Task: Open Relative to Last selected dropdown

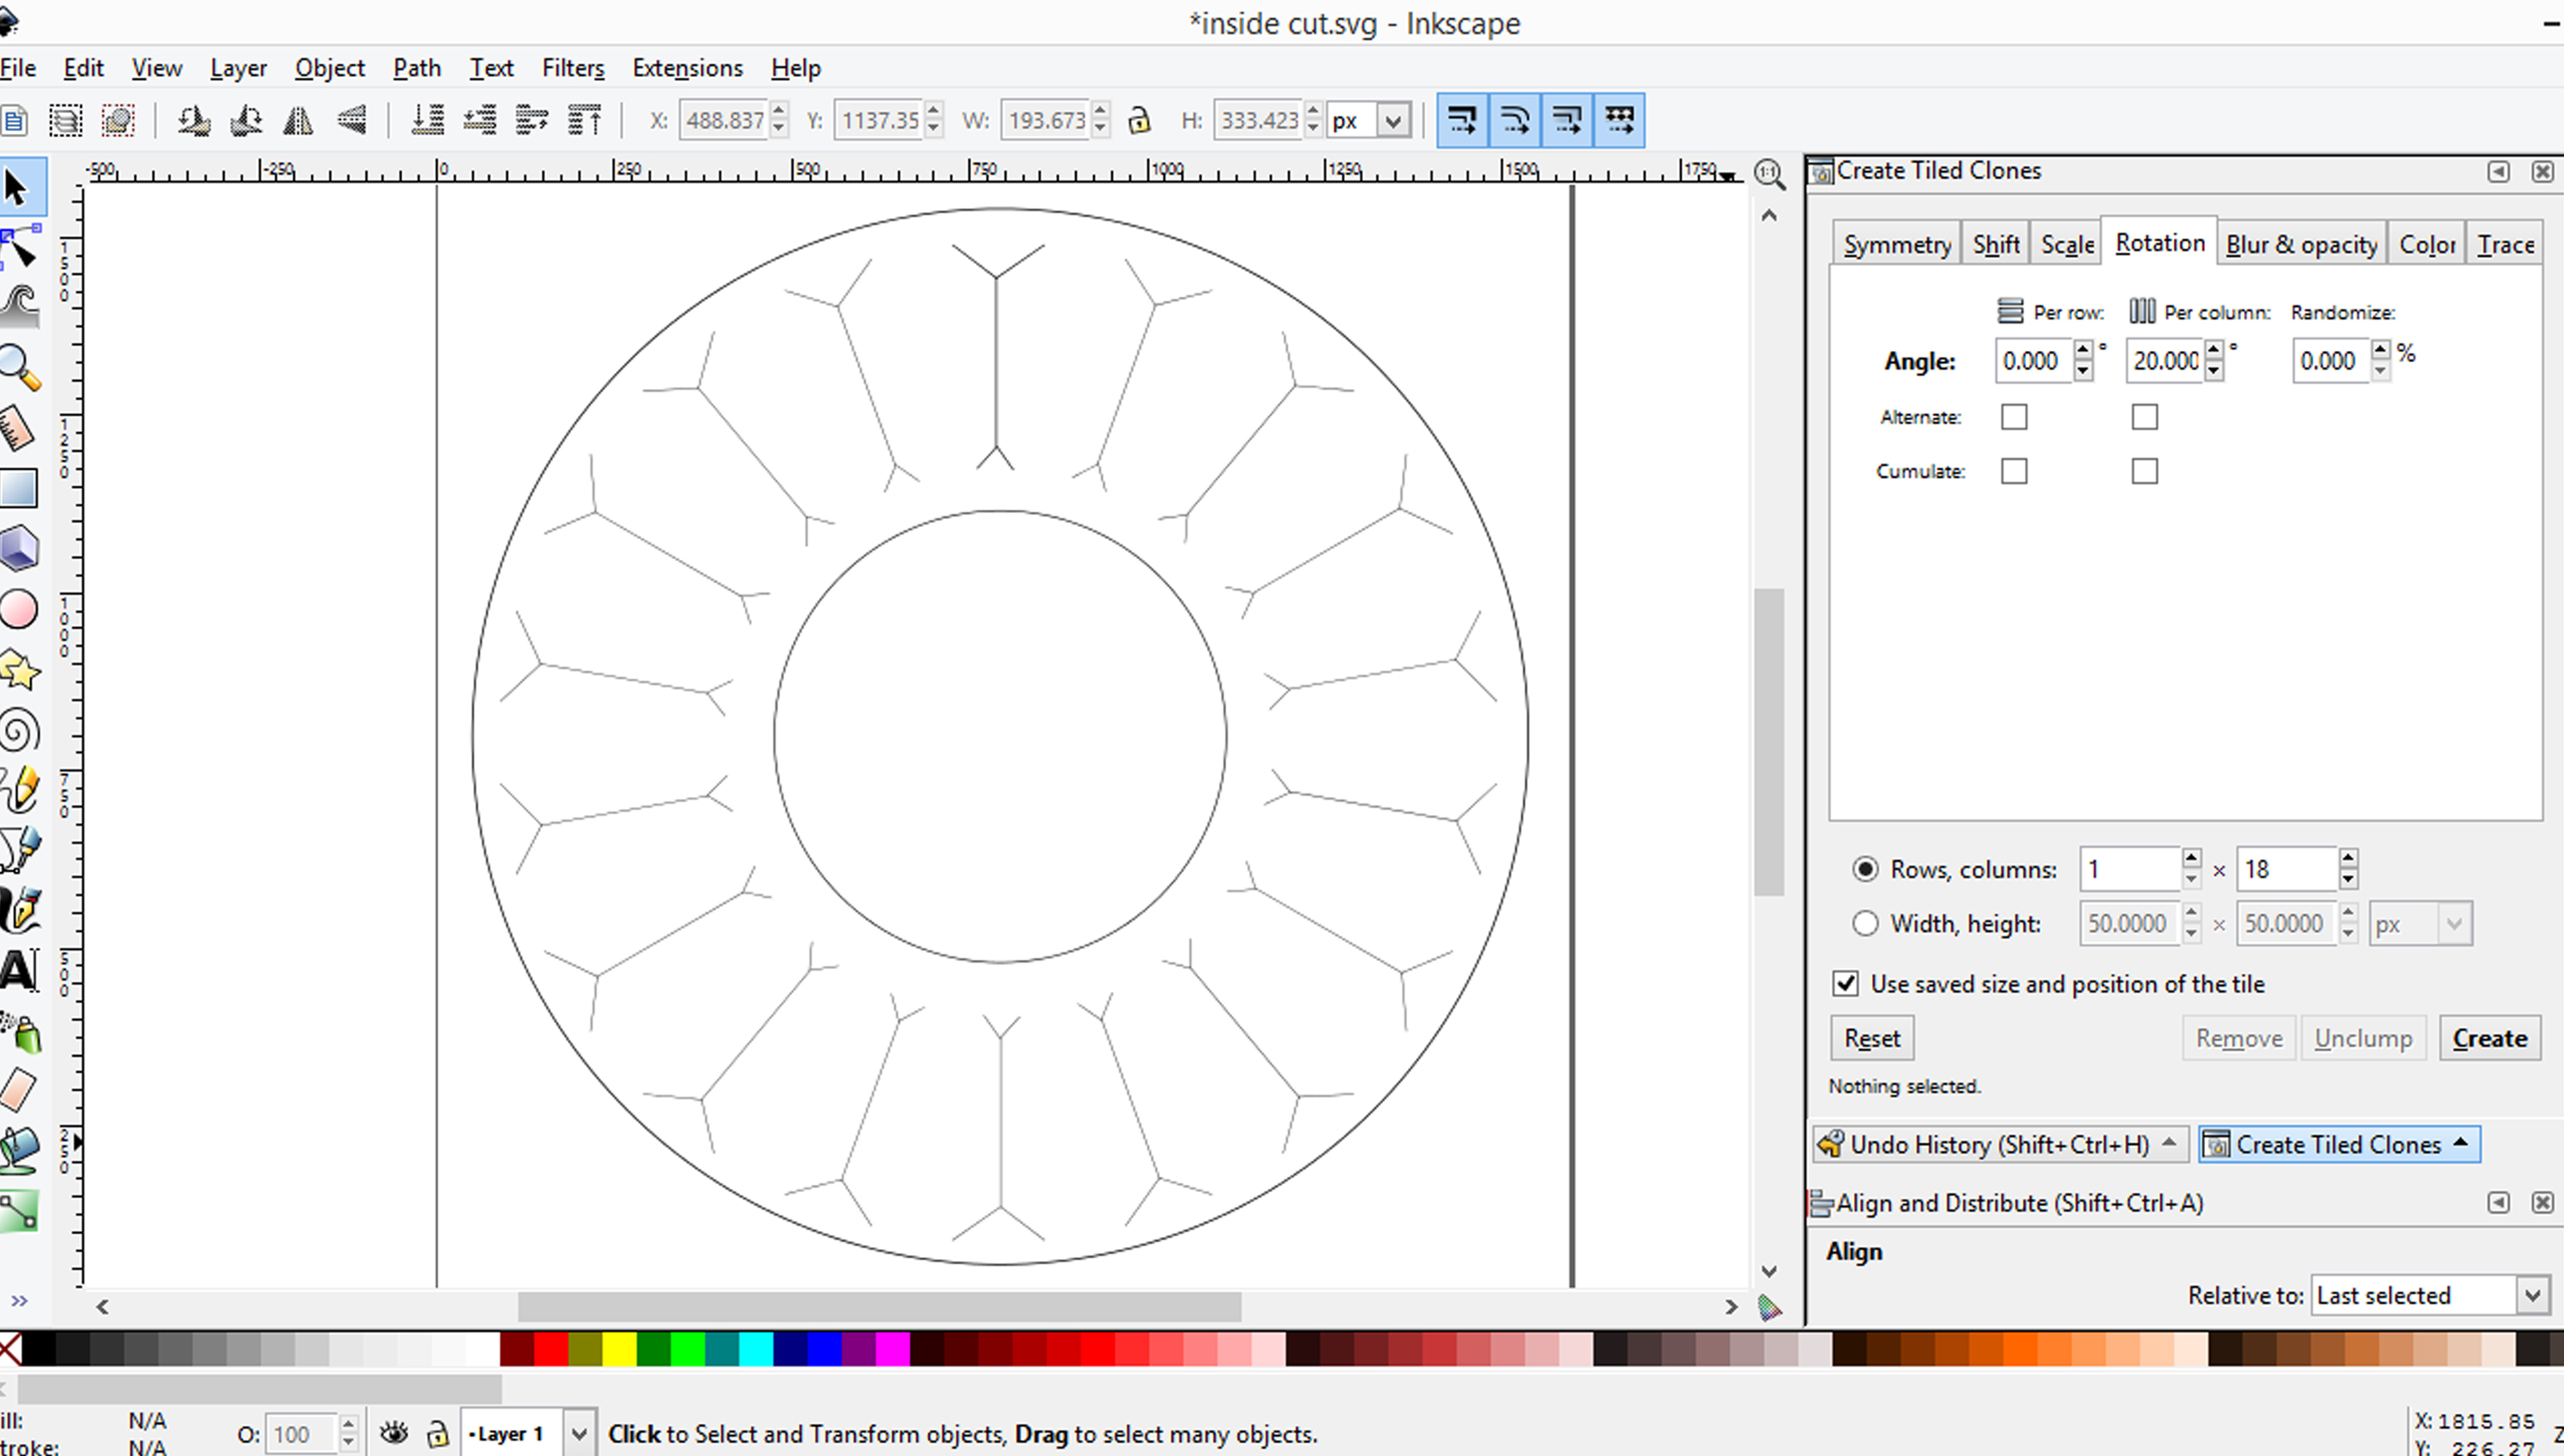Action: coord(2532,1296)
